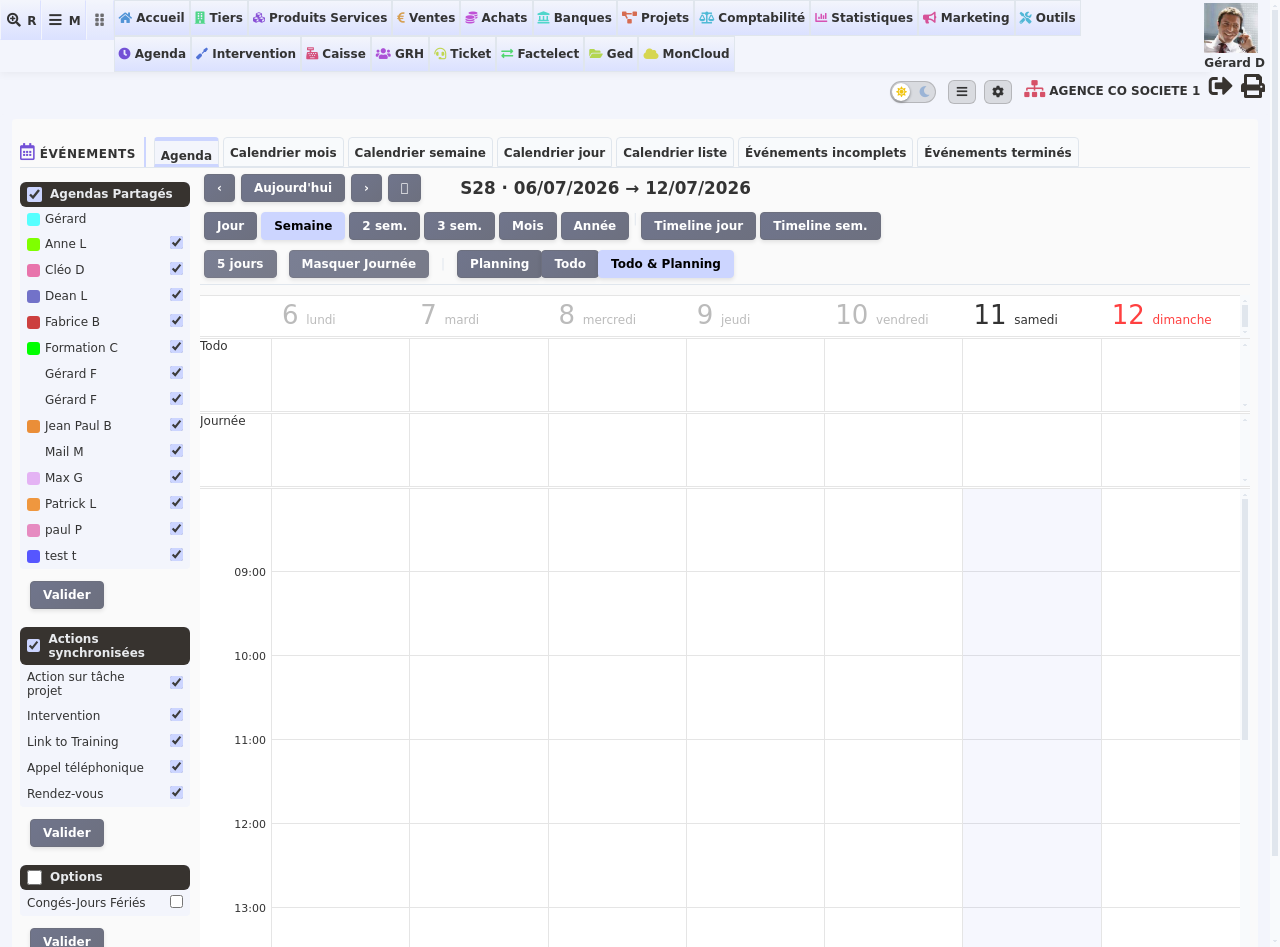Switch to Calendrier semaine tab
The height and width of the screenshot is (947, 1280).
tap(420, 153)
